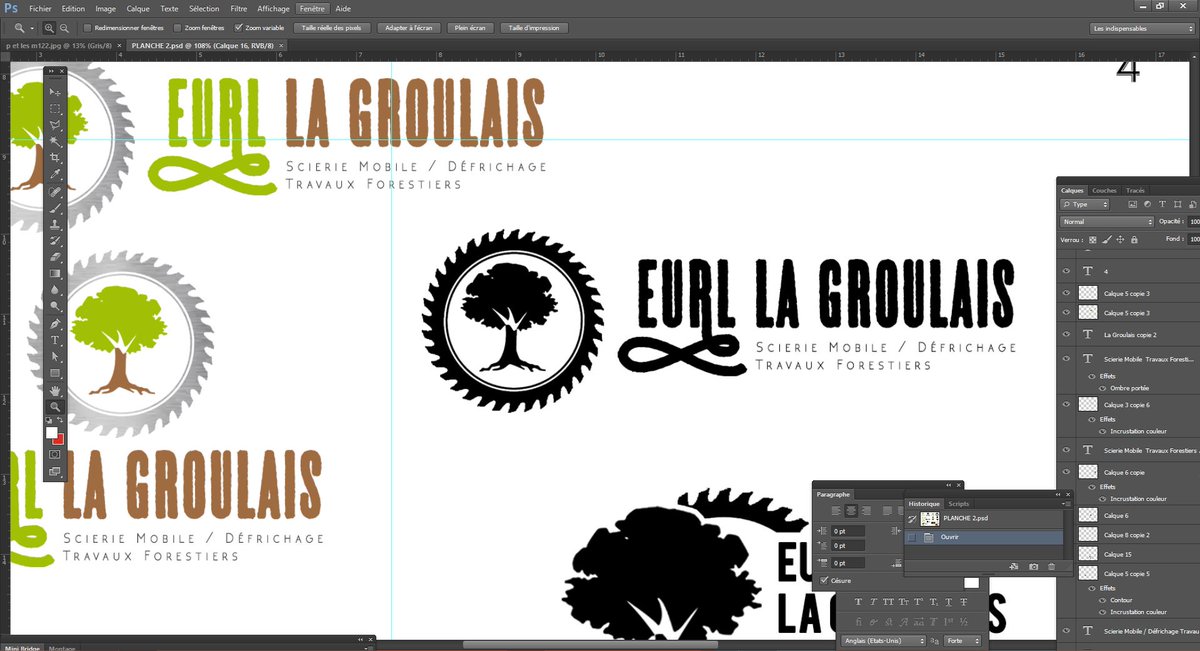Image resolution: width=1200 pixels, height=651 pixels.
Task: Select the Rectangular Marquee tool
Action: pyautogui.click(x=55, y=108)
